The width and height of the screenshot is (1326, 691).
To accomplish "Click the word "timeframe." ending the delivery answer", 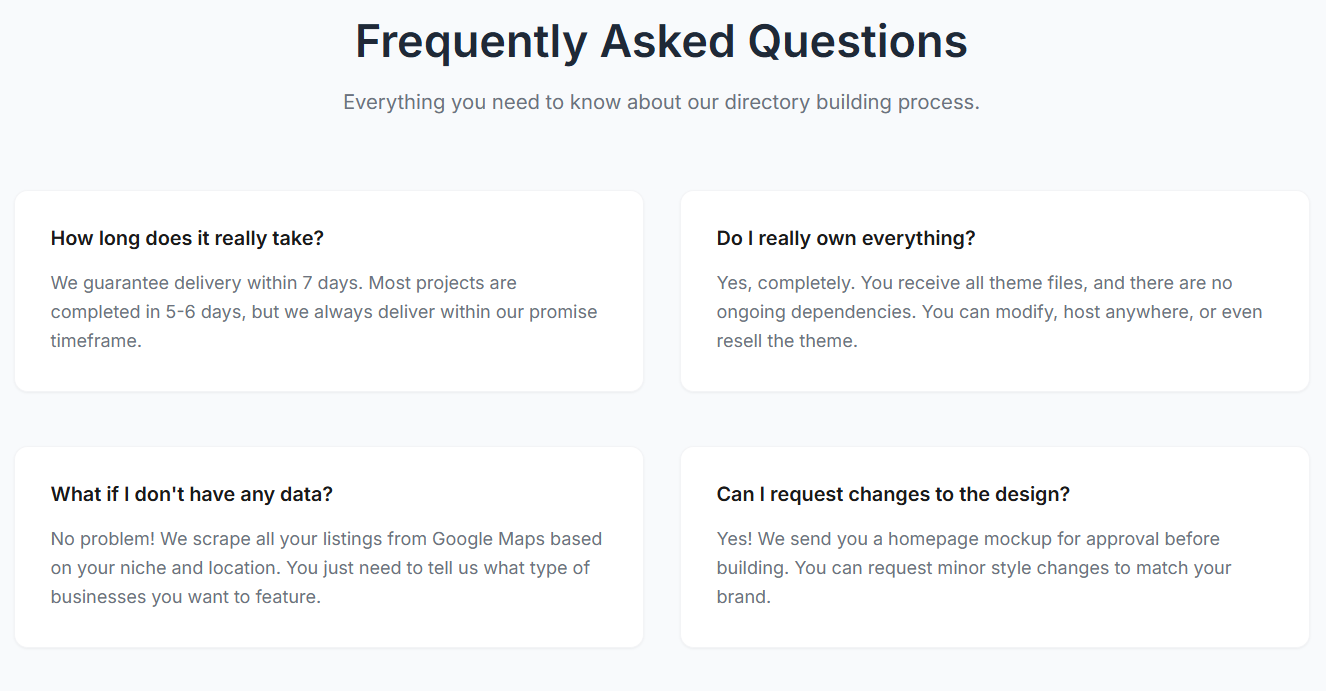I will point(96,341).
